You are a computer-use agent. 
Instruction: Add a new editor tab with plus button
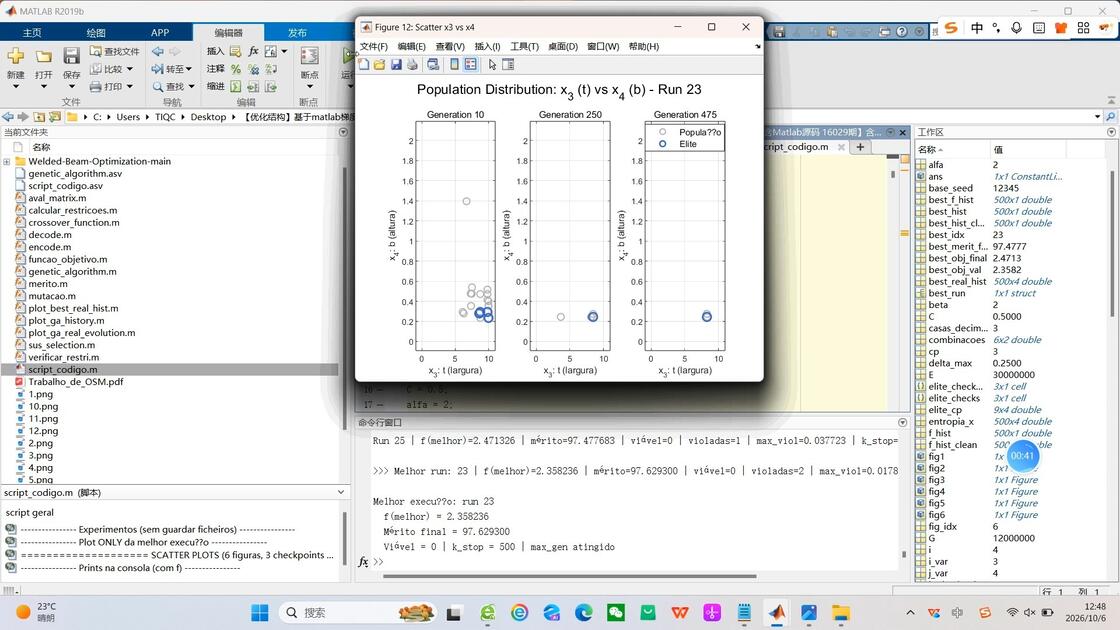(860, 146)
